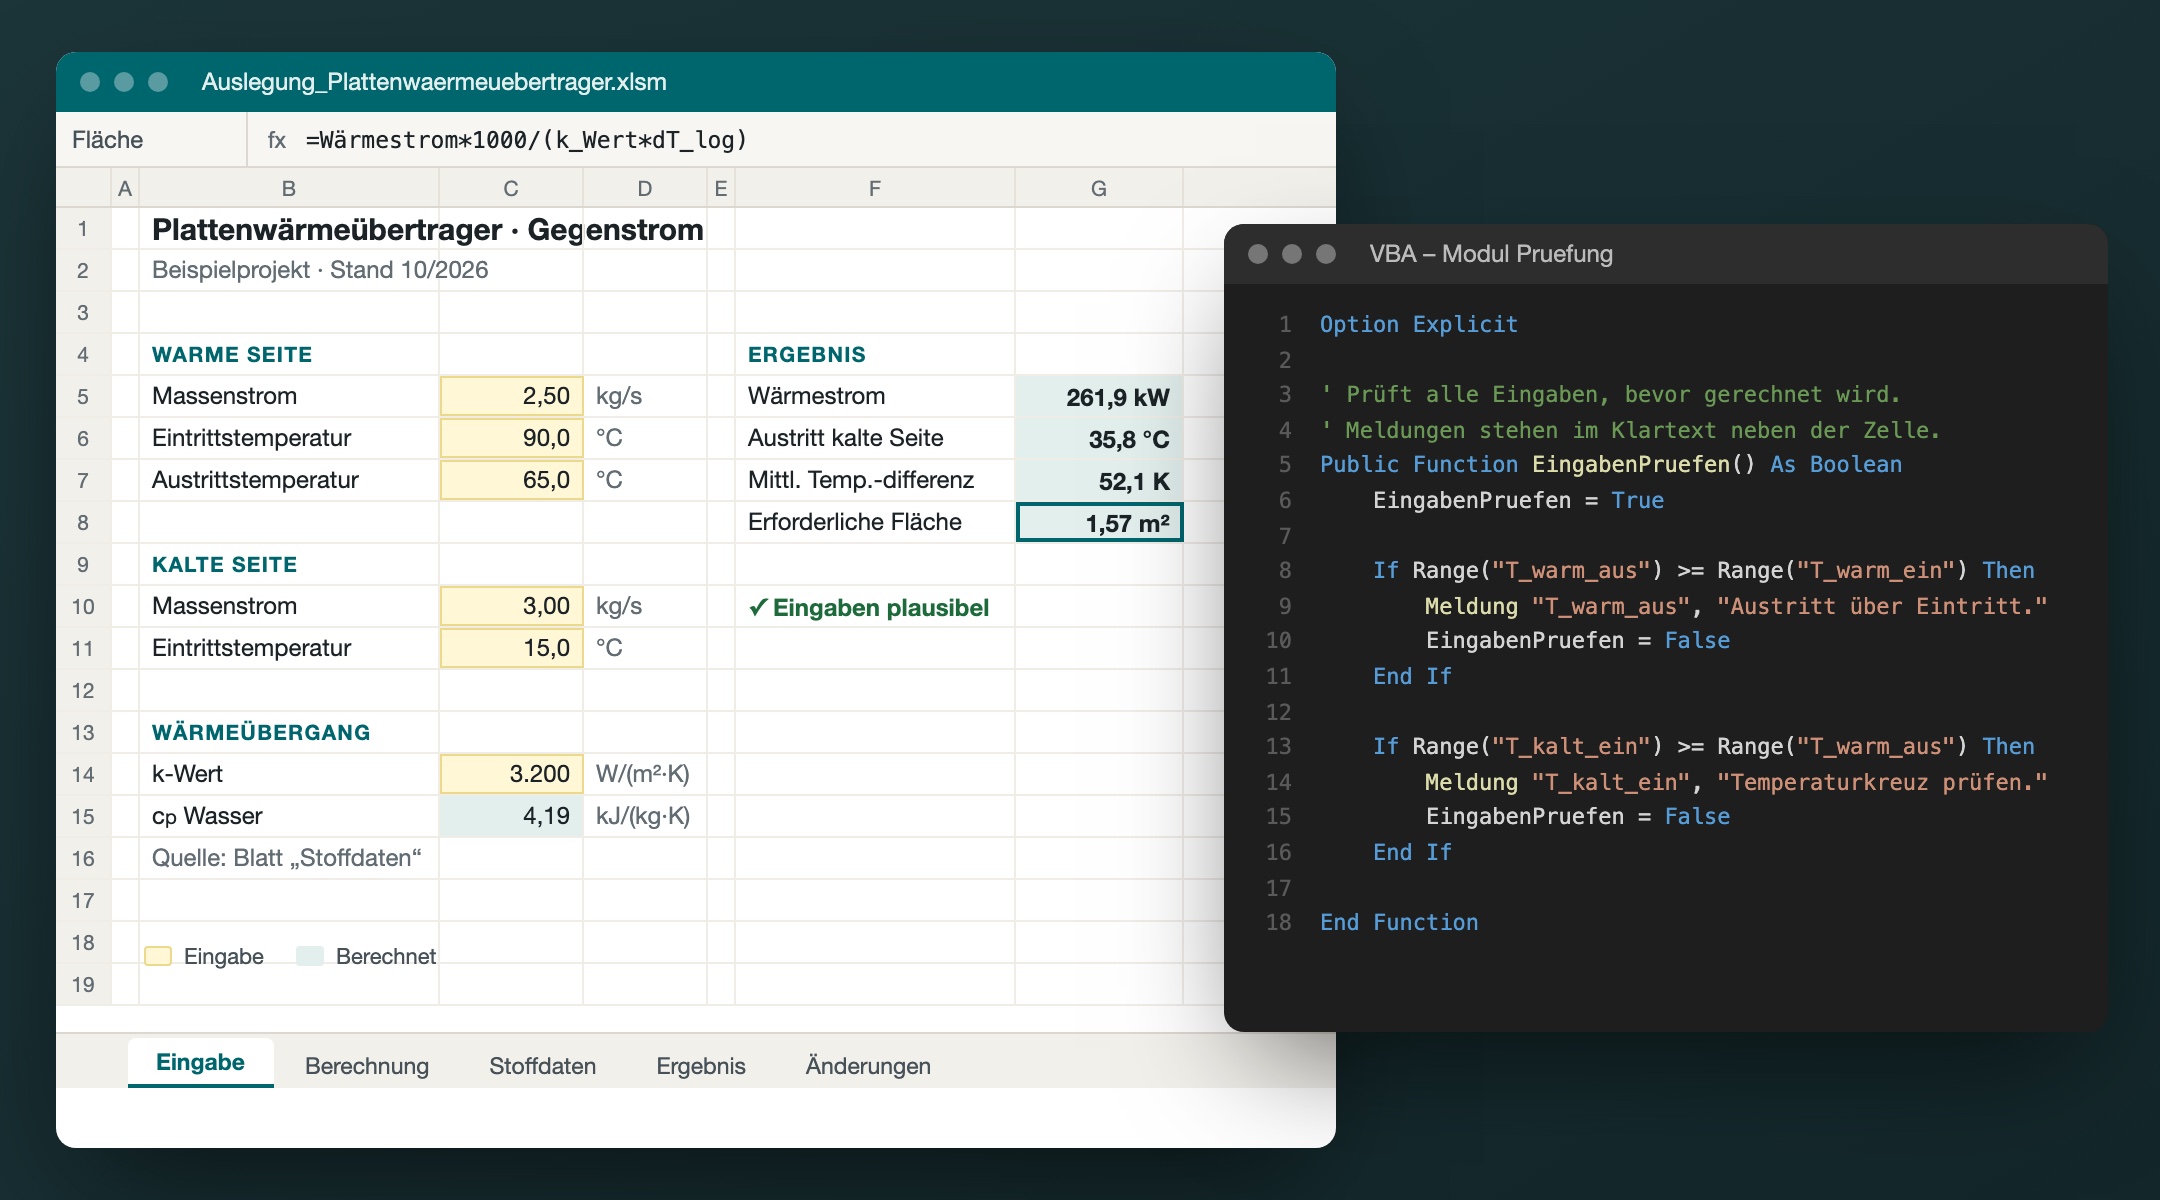Switch to the Berechnung sheet tab
This screenshot has width=2160, height=1200.
(367, 1065)
